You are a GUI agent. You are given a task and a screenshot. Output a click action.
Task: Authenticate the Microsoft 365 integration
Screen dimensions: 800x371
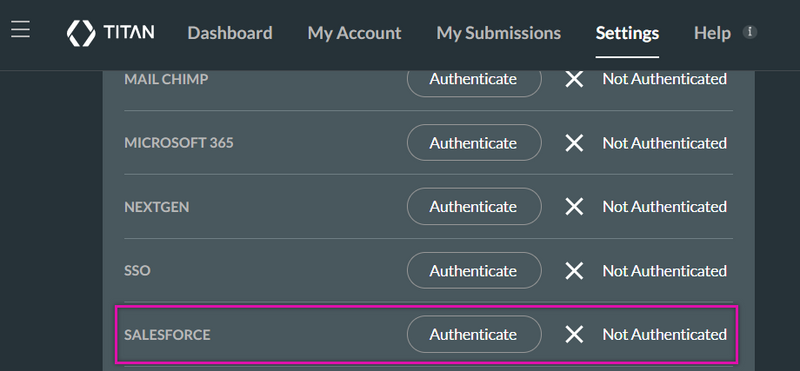click(x=474, y=143)
